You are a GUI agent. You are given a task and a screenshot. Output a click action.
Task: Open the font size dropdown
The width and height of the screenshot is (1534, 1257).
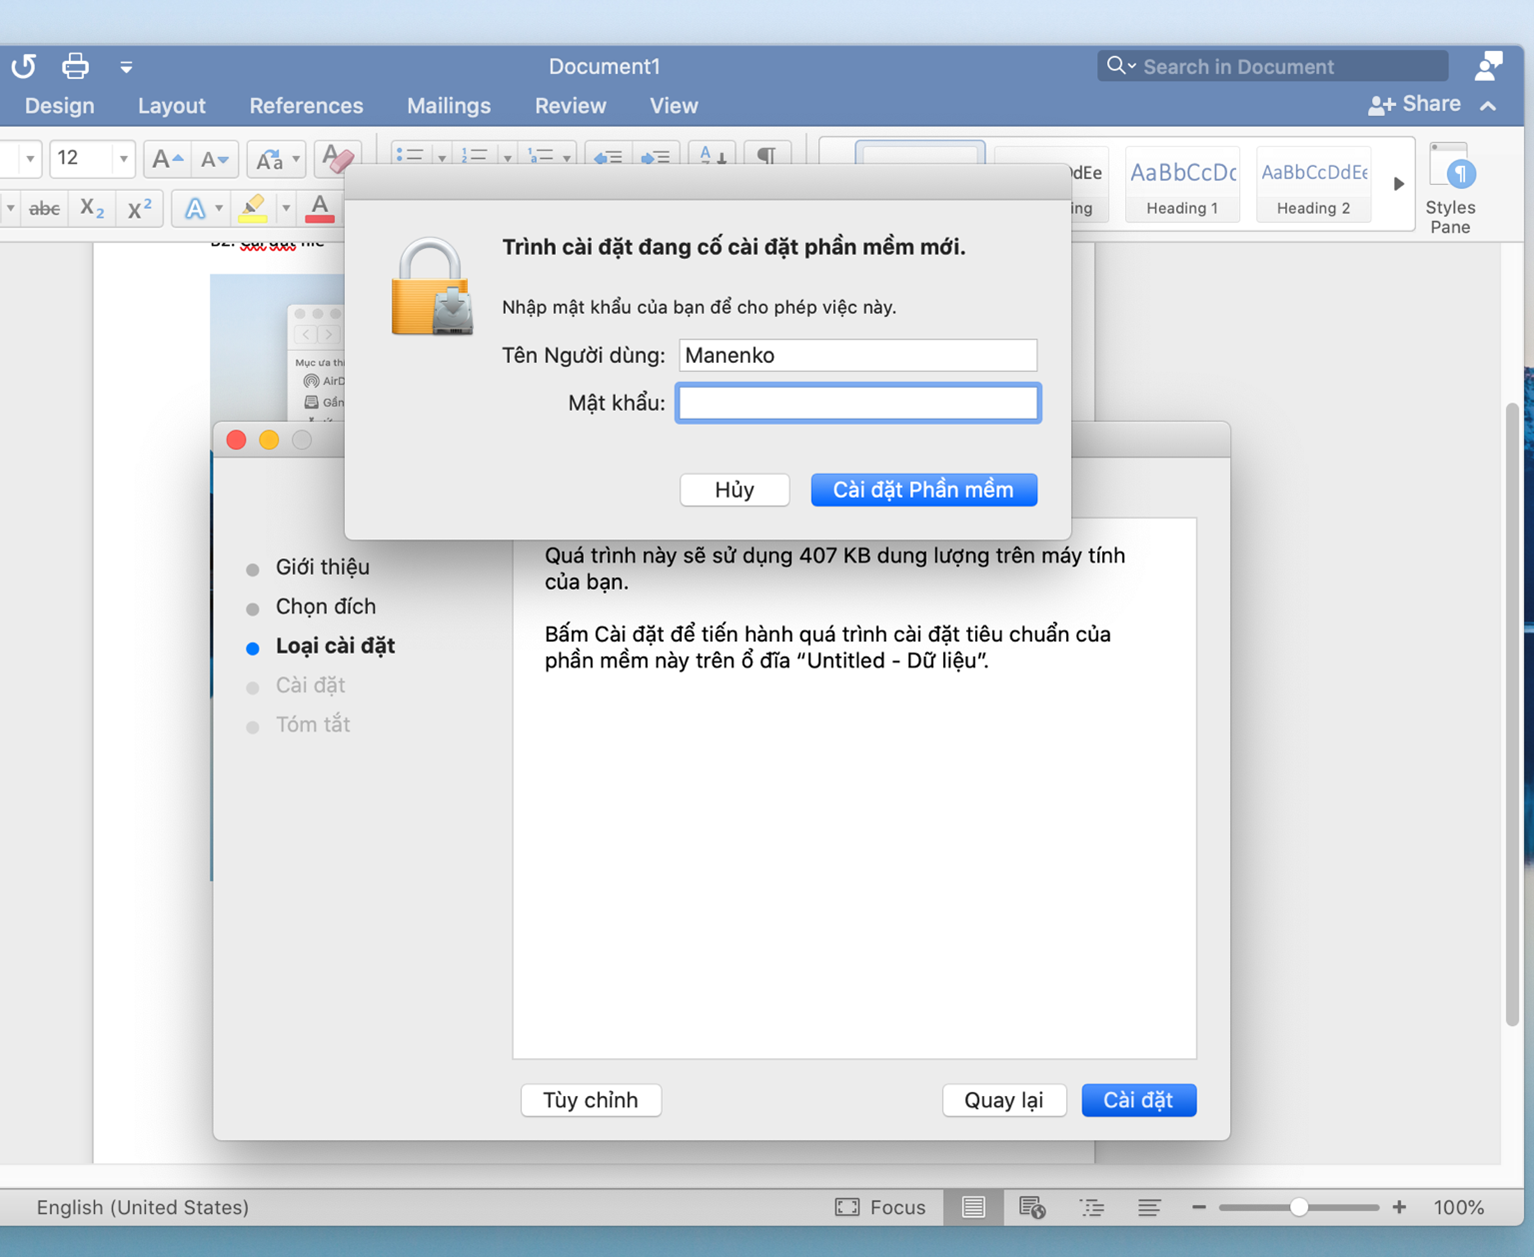(123, 159)
